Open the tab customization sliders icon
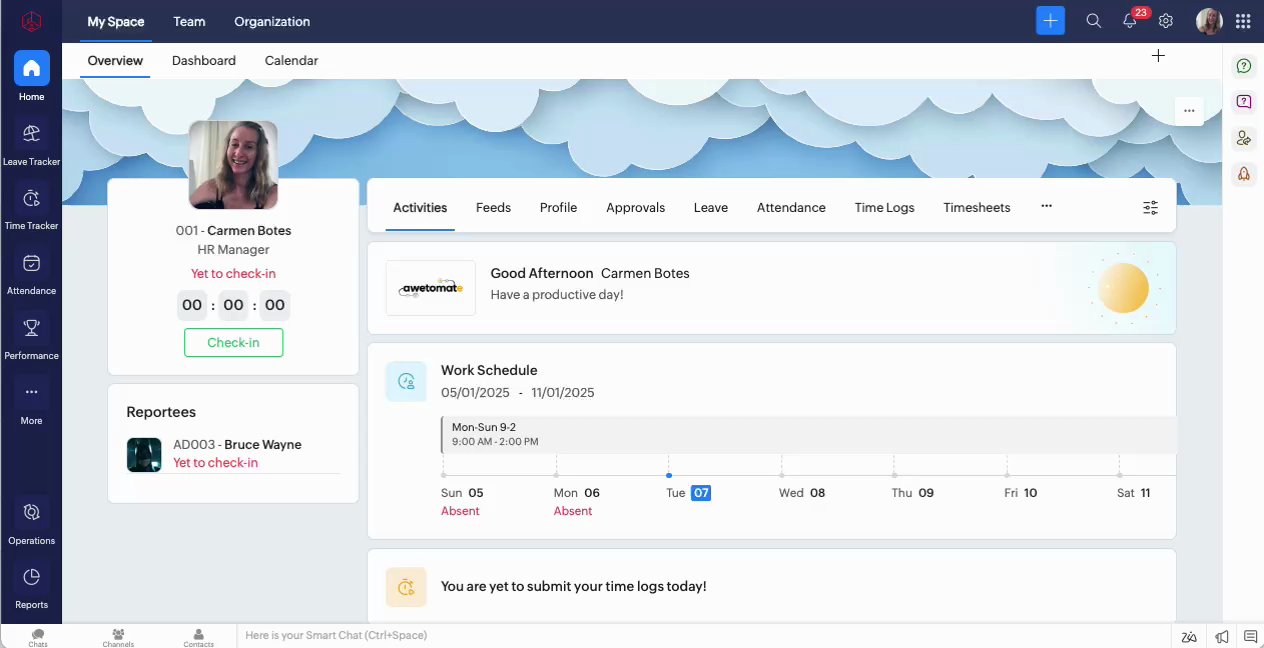The image size is (1264, 648). click(x=1151, y=208)
